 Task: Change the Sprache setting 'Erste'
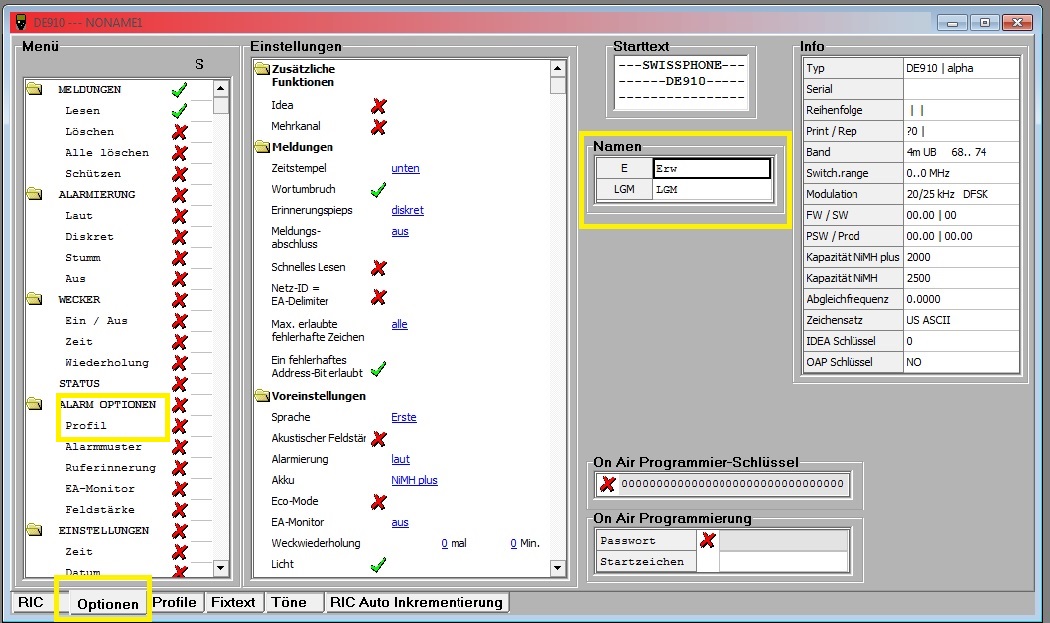tap(404, 418)
